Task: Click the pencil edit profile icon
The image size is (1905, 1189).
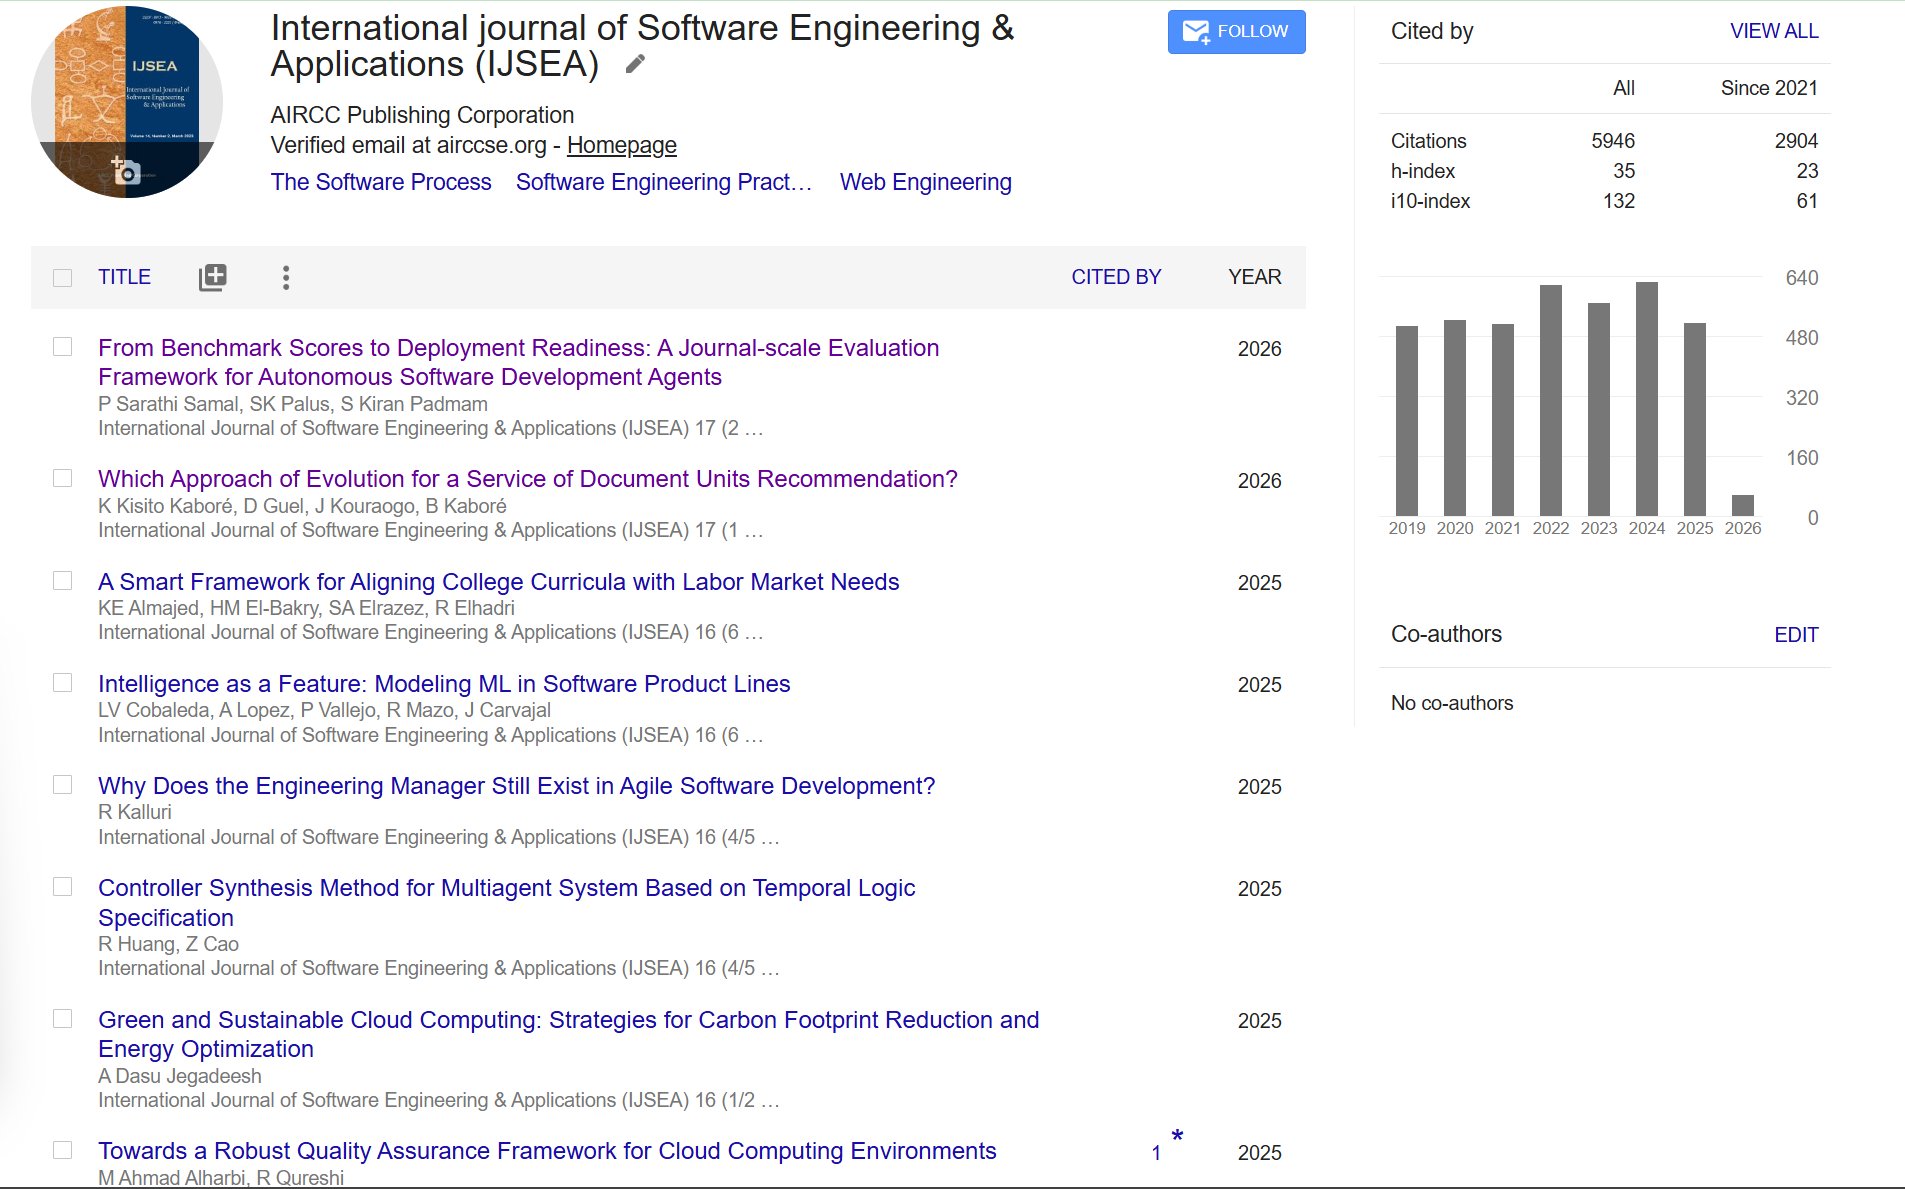Action: click(635, 65)
